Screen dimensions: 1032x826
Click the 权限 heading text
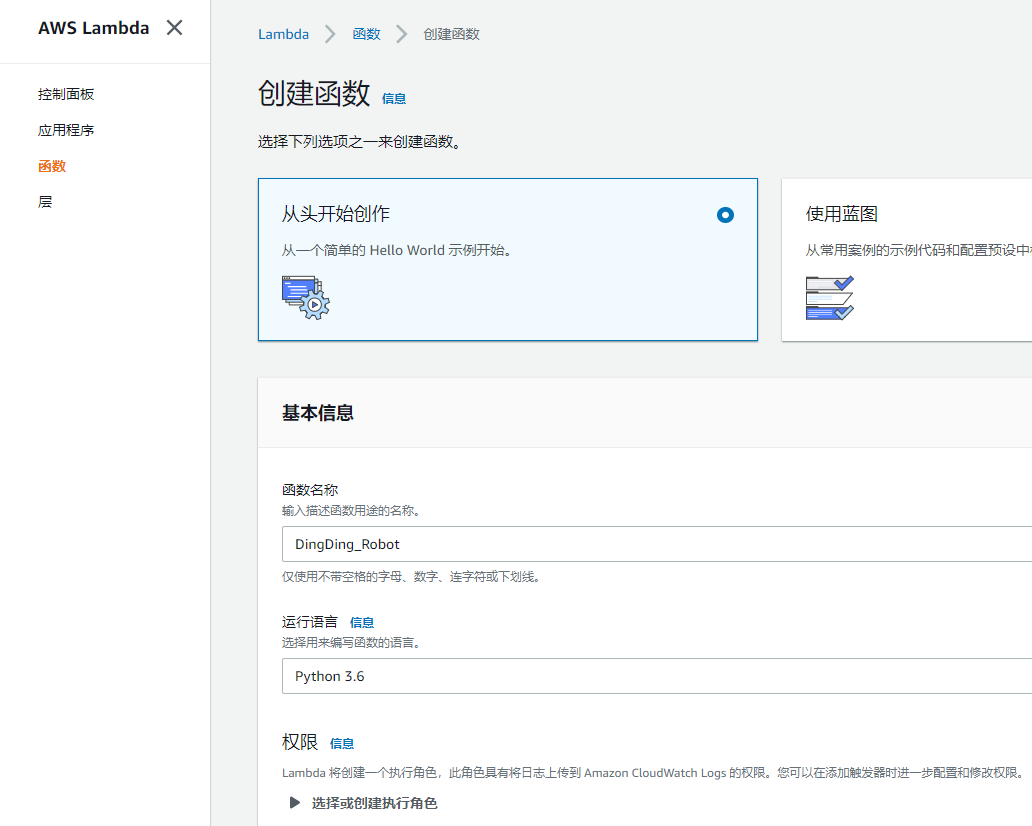click(300, 742)
